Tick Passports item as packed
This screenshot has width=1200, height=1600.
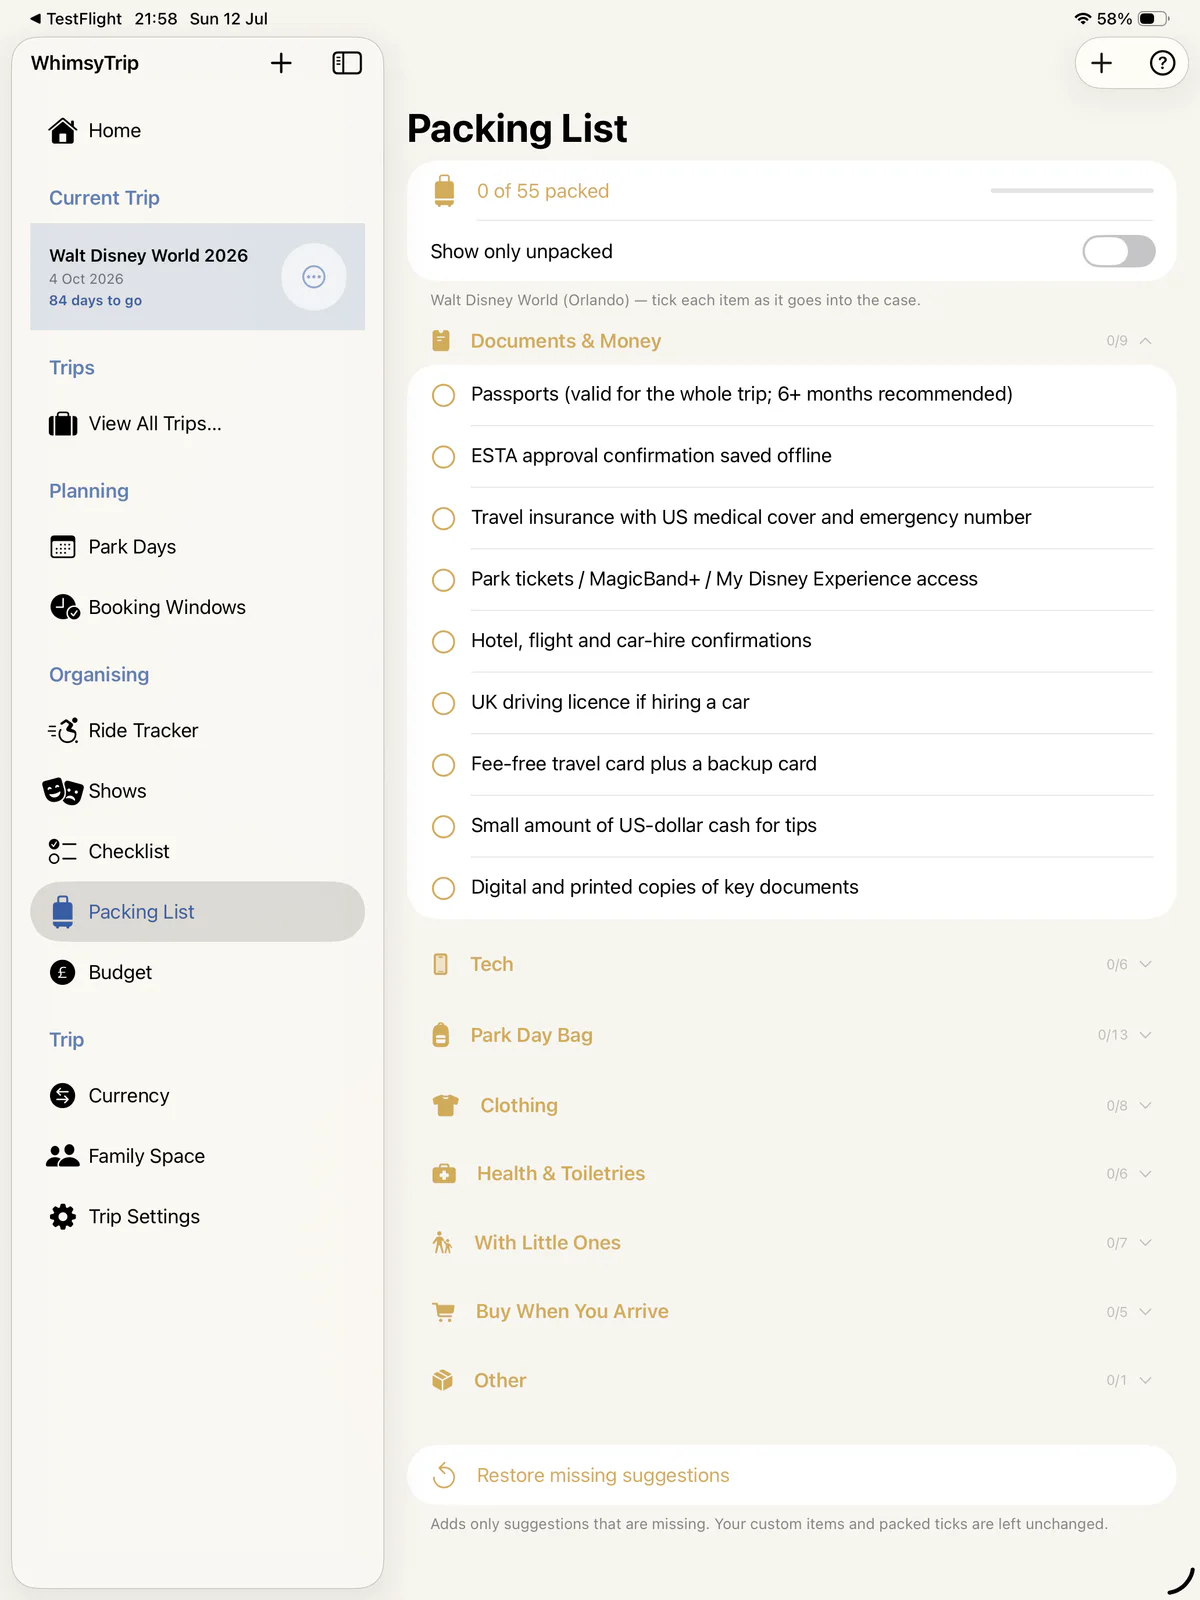[443, 395]
